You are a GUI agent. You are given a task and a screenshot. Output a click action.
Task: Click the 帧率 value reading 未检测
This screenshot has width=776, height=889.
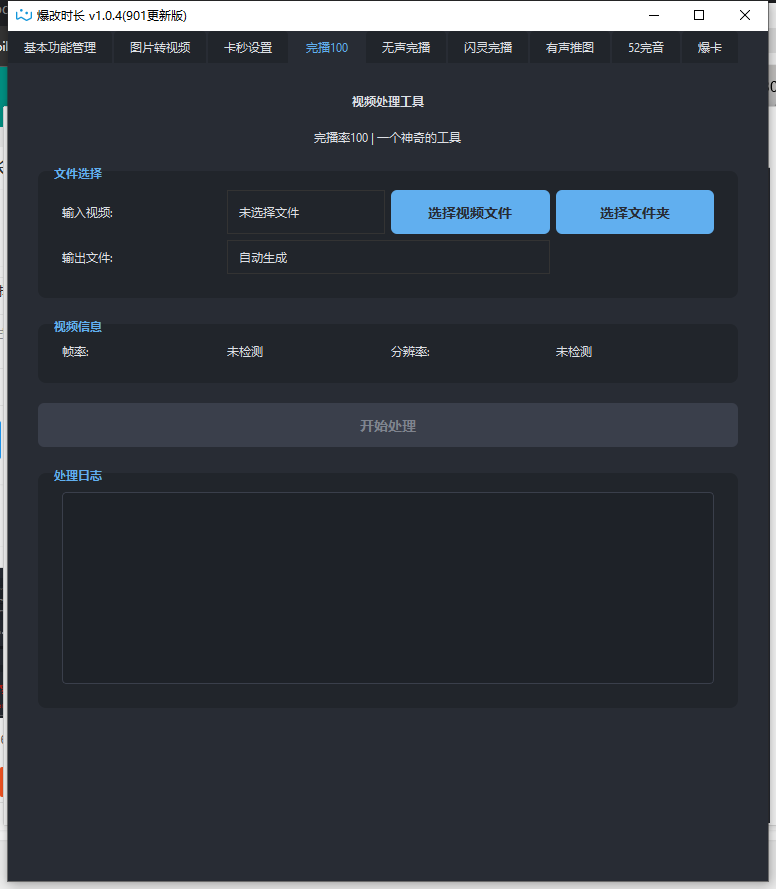coord(245,352)
